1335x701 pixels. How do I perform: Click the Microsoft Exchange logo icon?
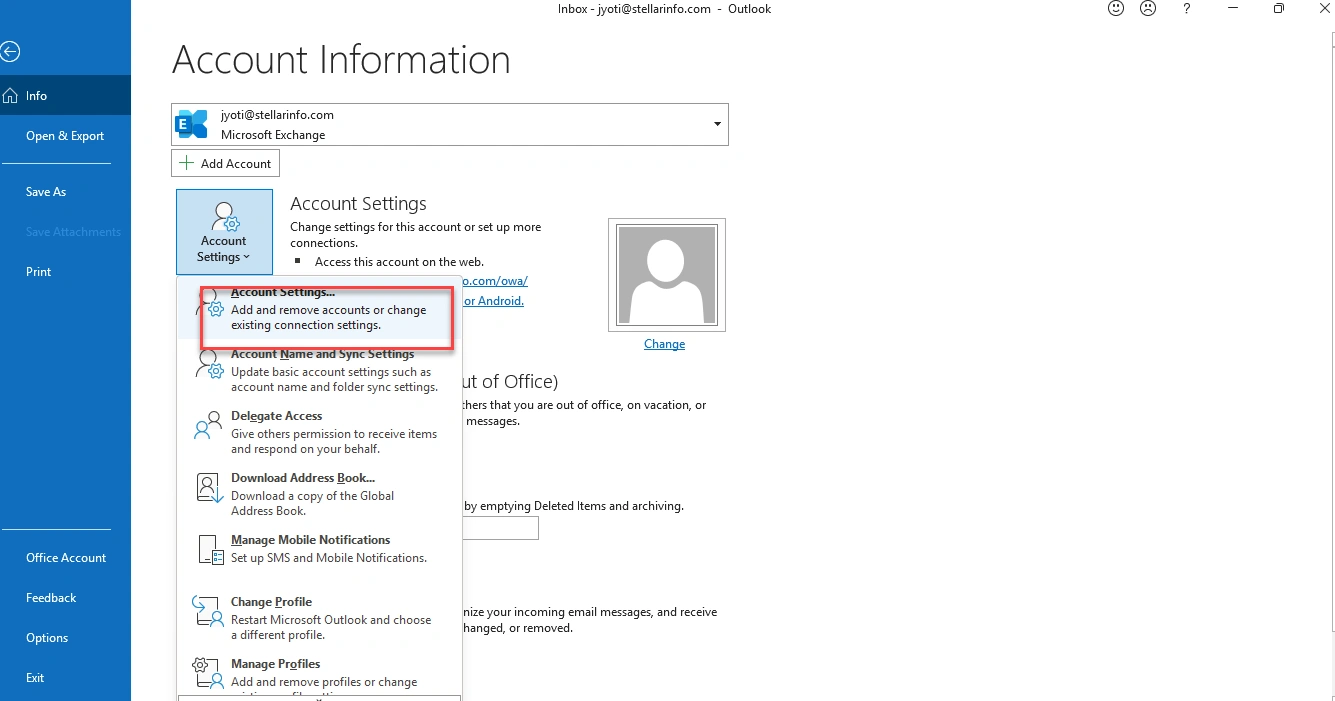click(x=191, y=123)
